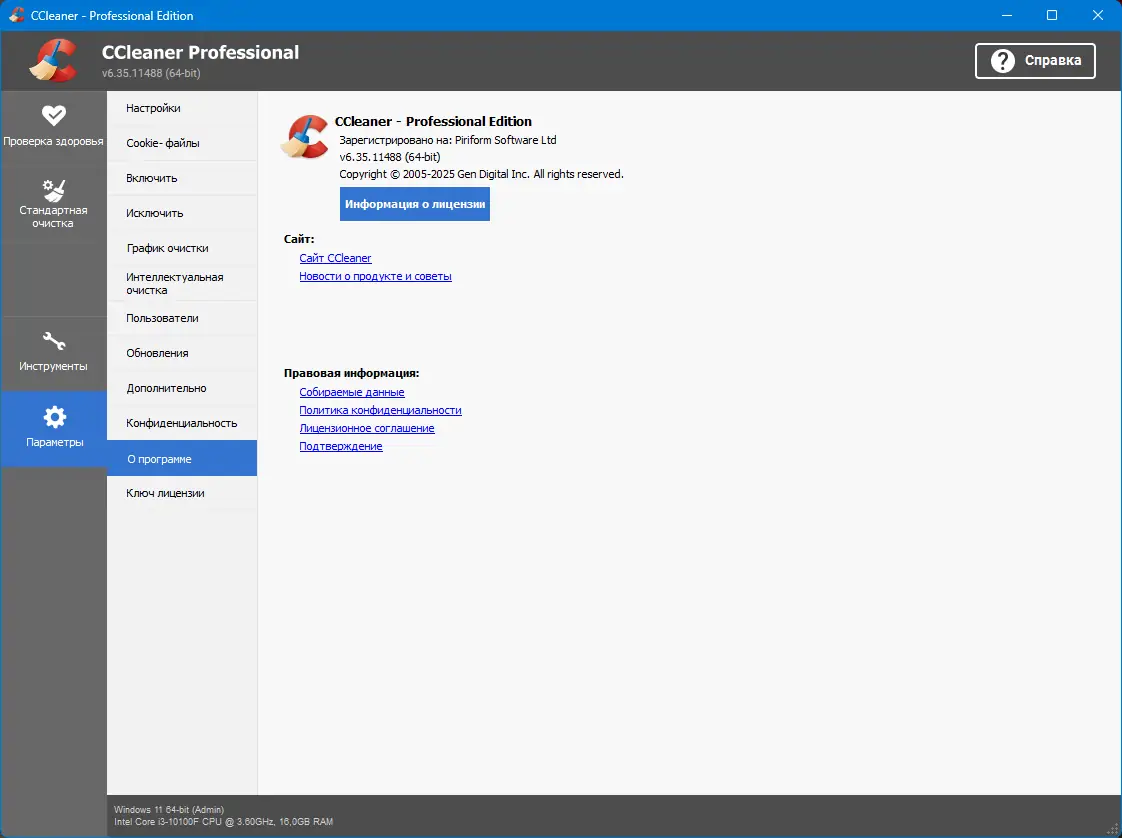
Task: Open the Пользователи section
Action: coord(182,318)
